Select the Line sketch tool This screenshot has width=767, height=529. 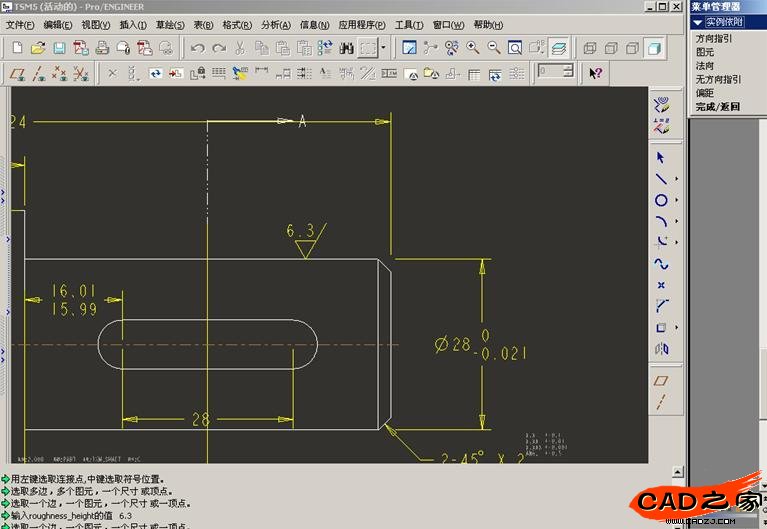[x=661, y=179]
